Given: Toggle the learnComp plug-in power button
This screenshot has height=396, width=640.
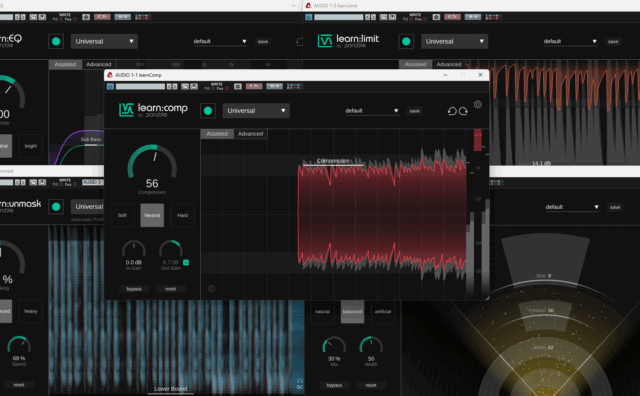Looking at the screenshot, I should 110,87.
